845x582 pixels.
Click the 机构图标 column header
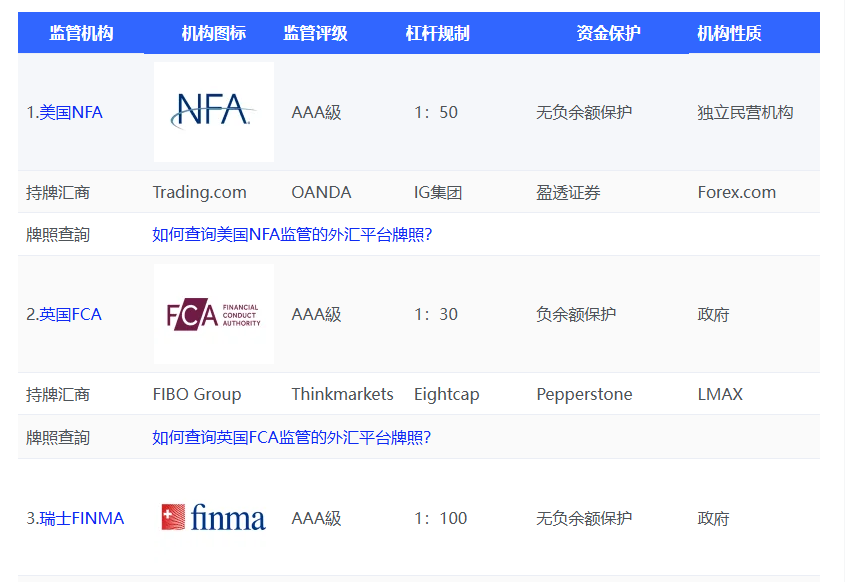click(x=213, y=33)
